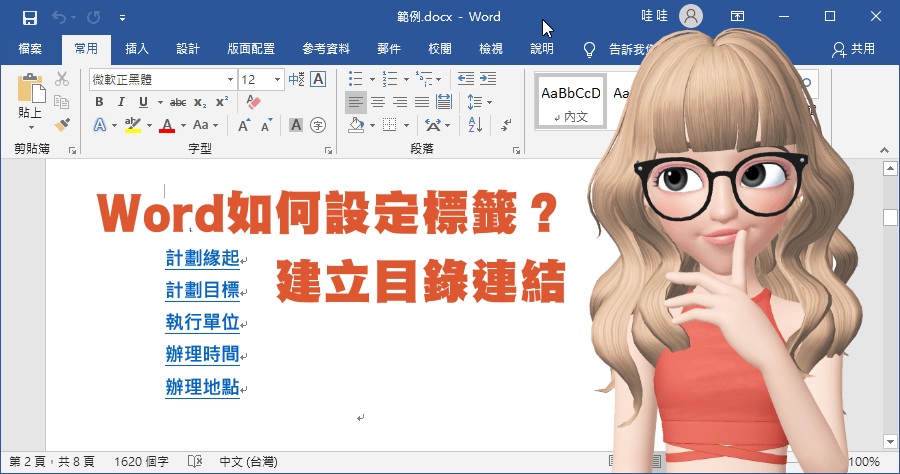
Task: Toggle Italic formatting
Action: (x=121, y=102)
